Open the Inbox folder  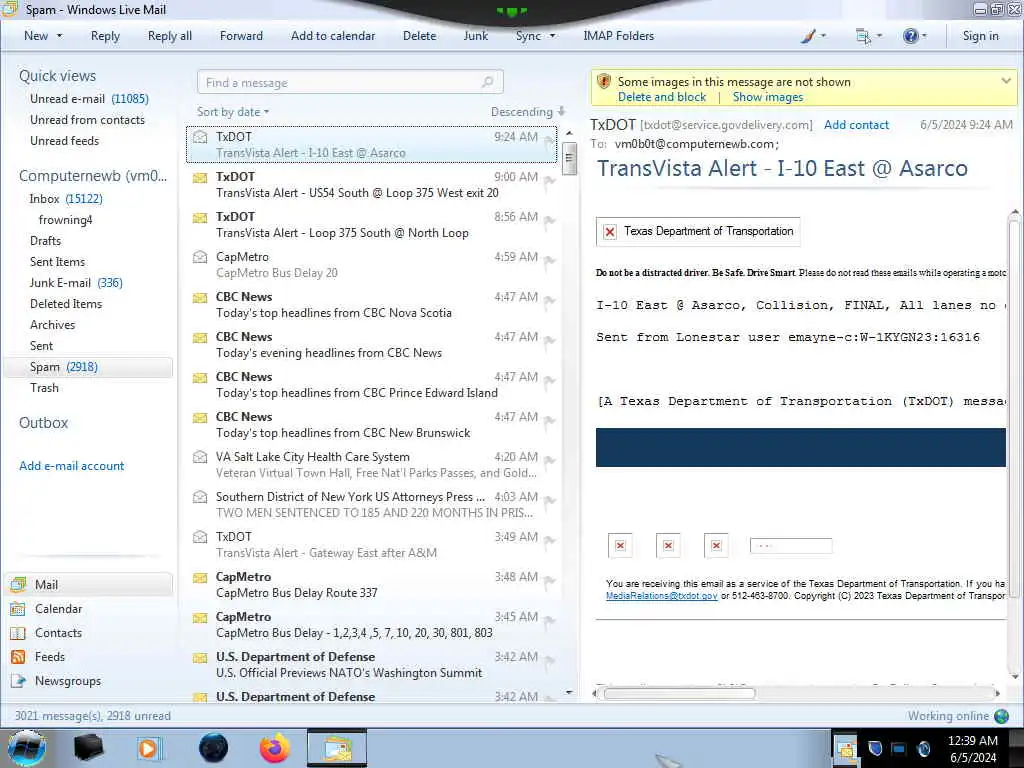[x=65, y=199]
